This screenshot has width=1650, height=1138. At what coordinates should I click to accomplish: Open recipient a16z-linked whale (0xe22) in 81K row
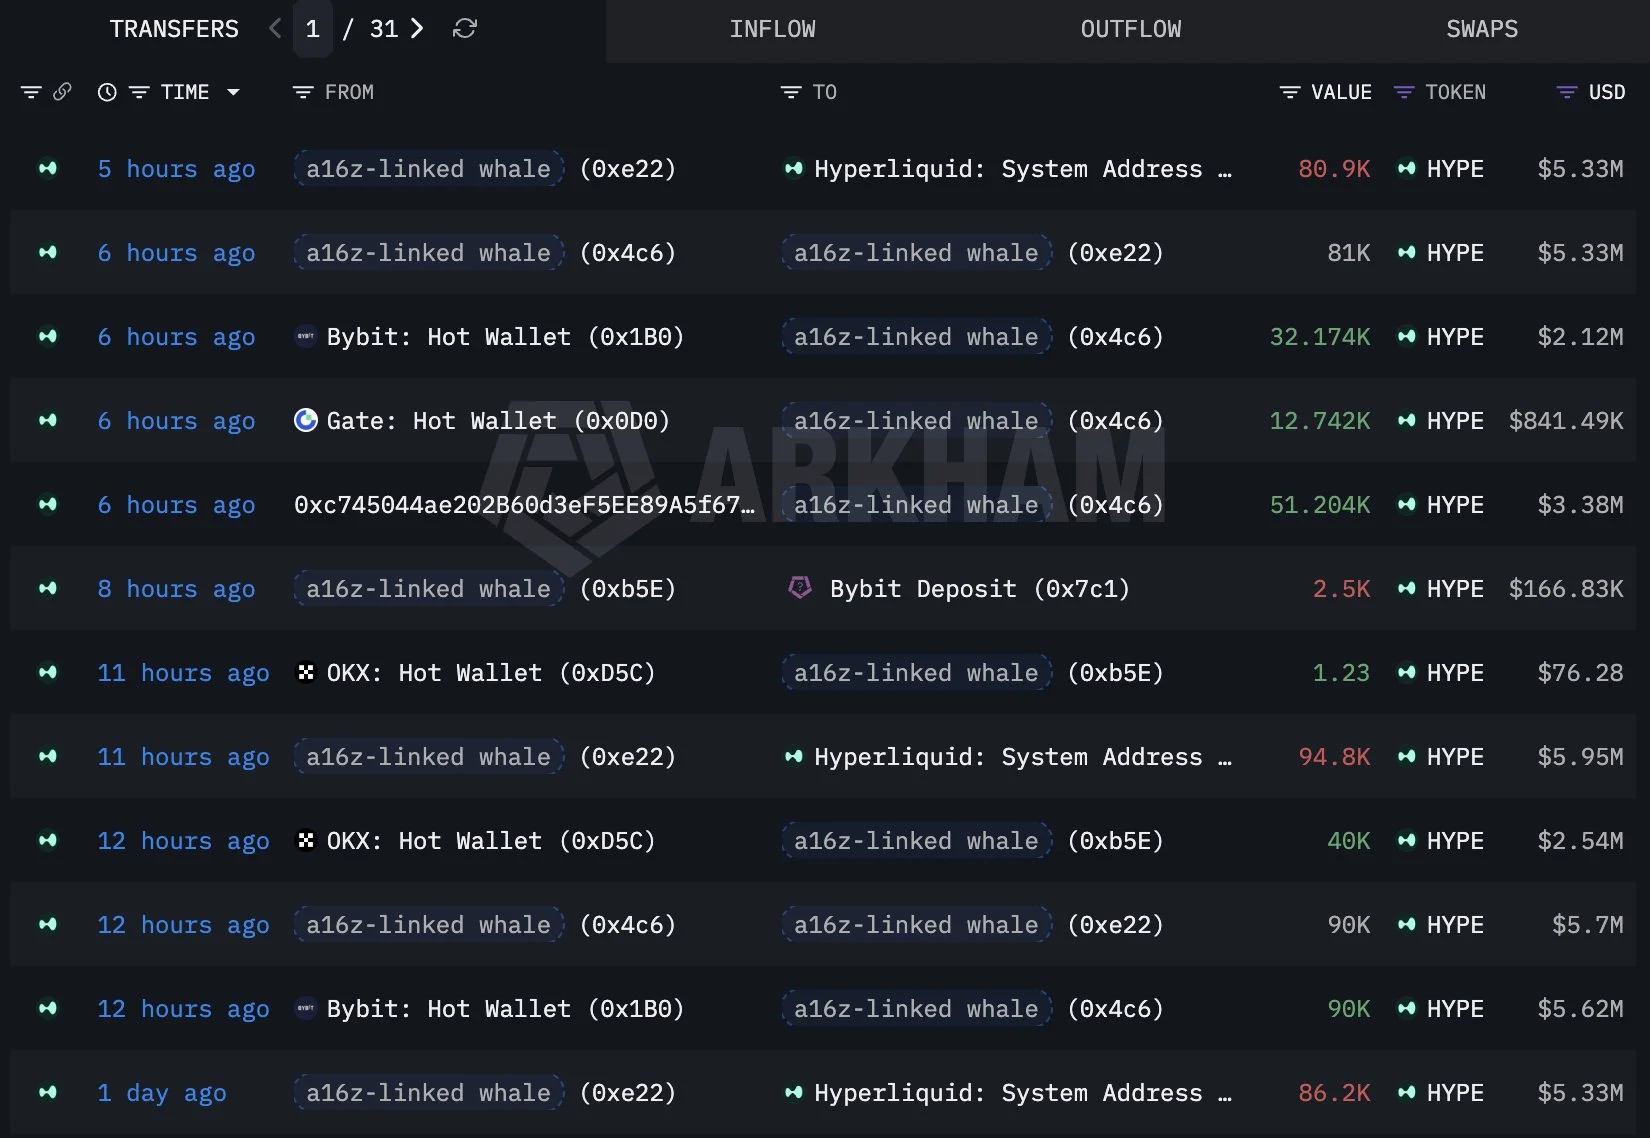pos(973,253)
